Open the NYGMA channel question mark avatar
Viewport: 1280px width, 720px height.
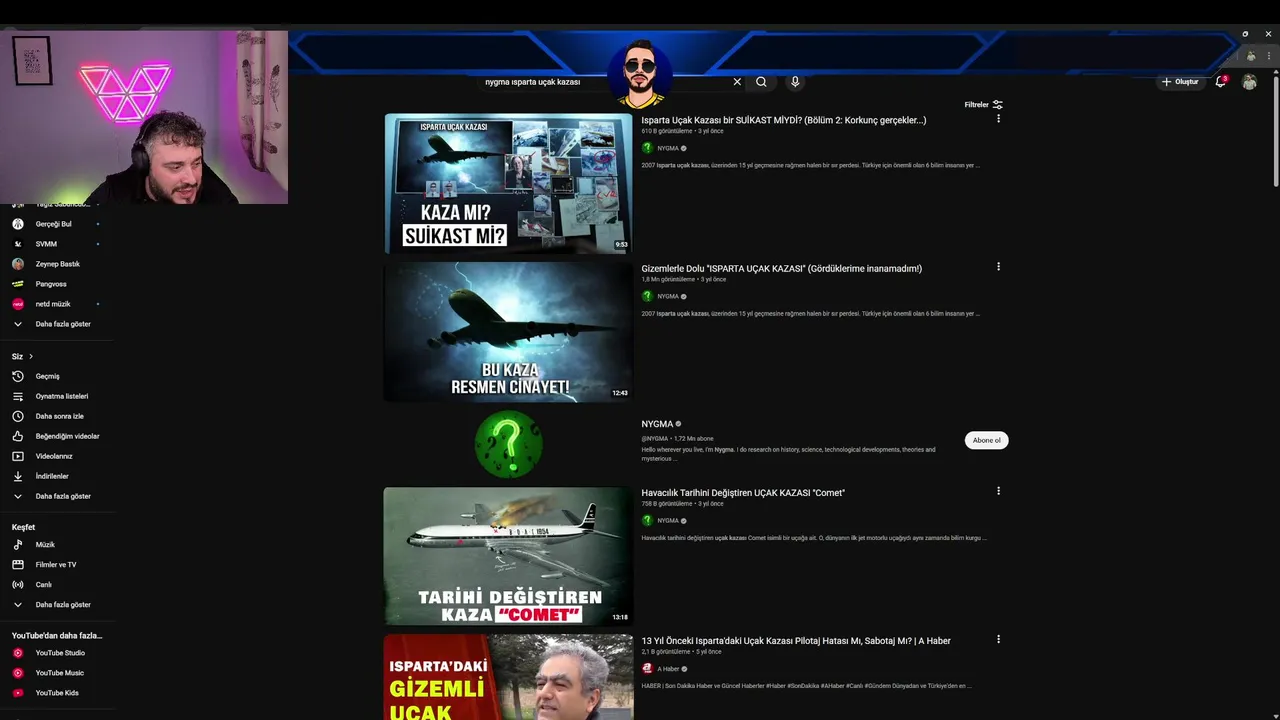point(508,443)
